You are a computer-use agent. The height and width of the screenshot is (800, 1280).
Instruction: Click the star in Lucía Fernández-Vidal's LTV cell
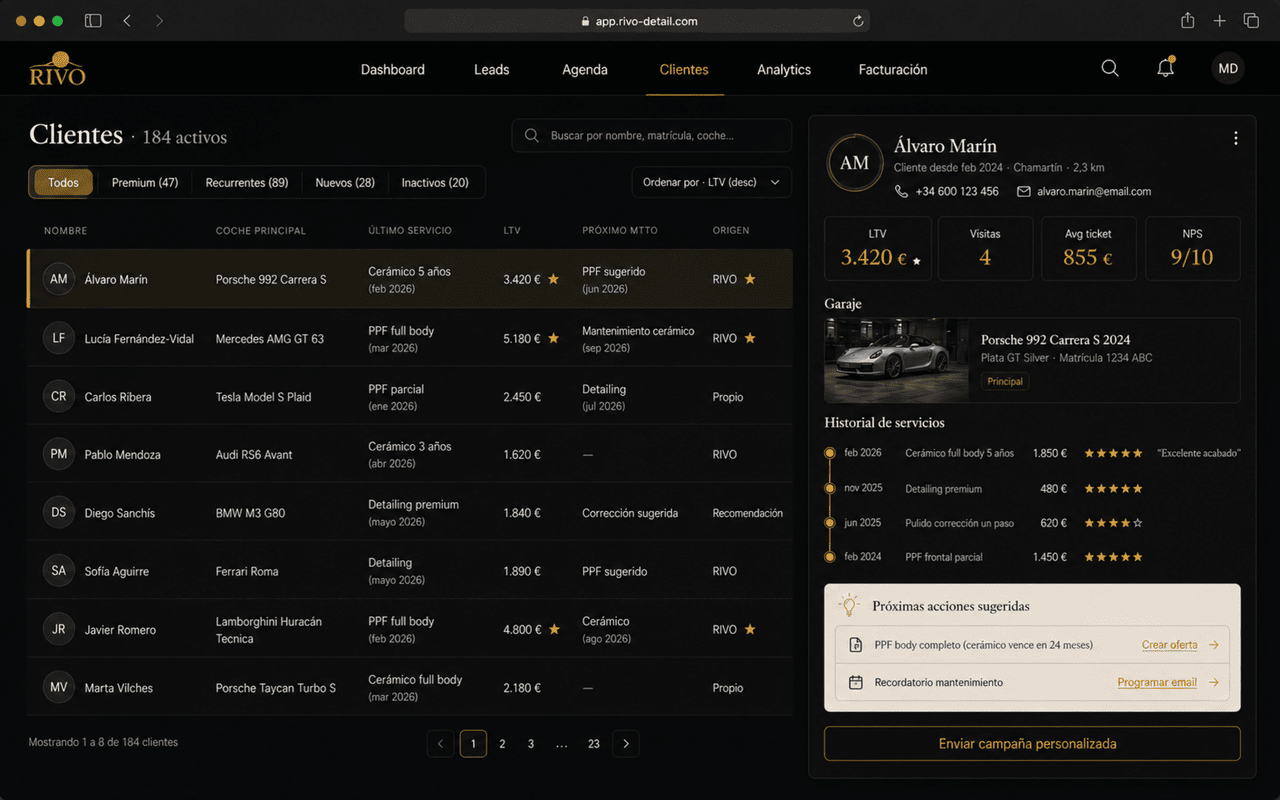coord(553,338)
